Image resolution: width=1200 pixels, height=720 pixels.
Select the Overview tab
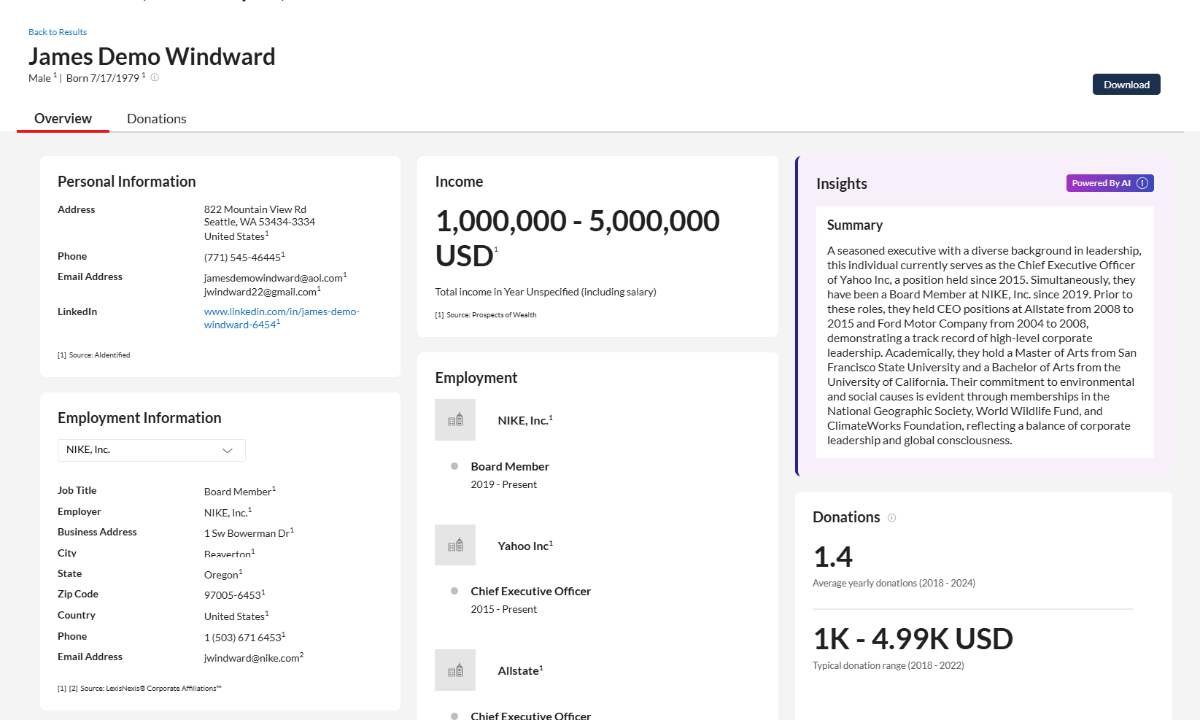[62, 118]
